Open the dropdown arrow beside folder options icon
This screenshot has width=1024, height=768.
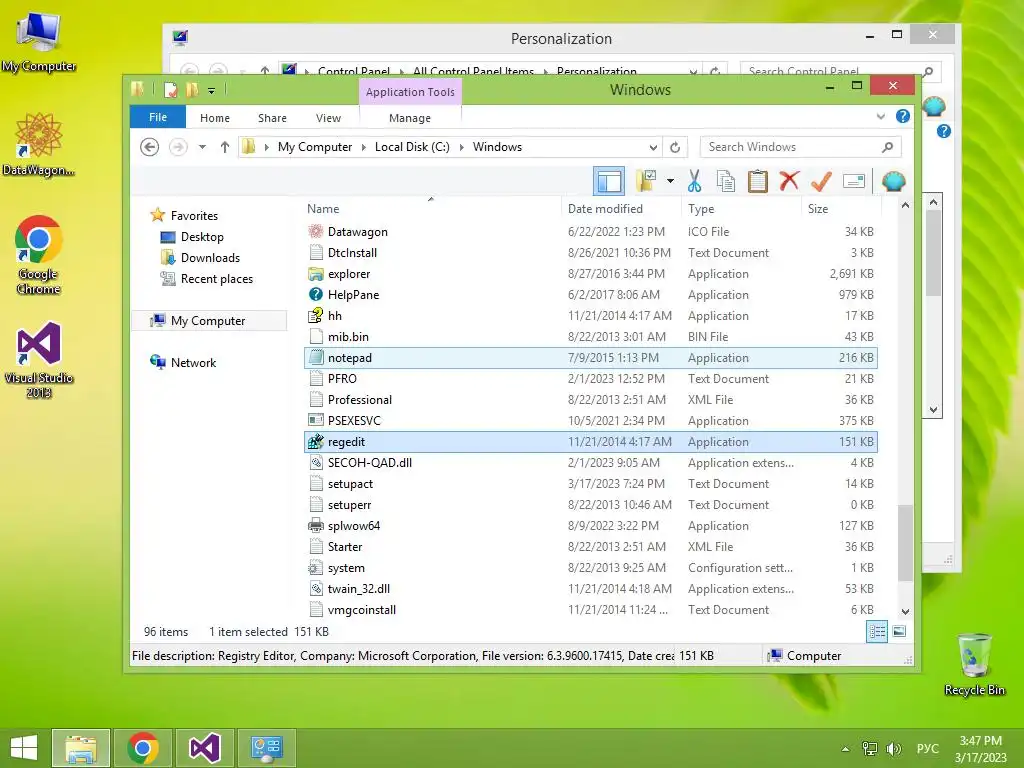670,181
